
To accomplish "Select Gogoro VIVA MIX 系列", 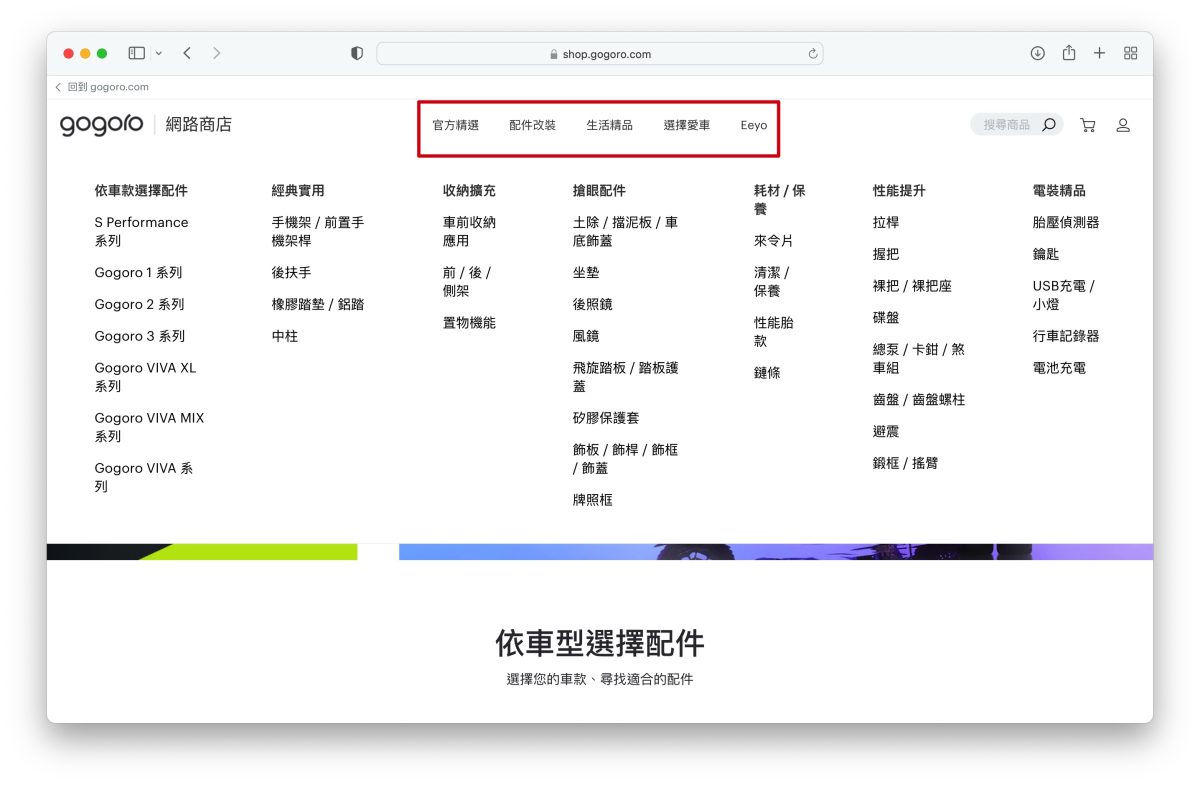I will [x=149, y=427].
